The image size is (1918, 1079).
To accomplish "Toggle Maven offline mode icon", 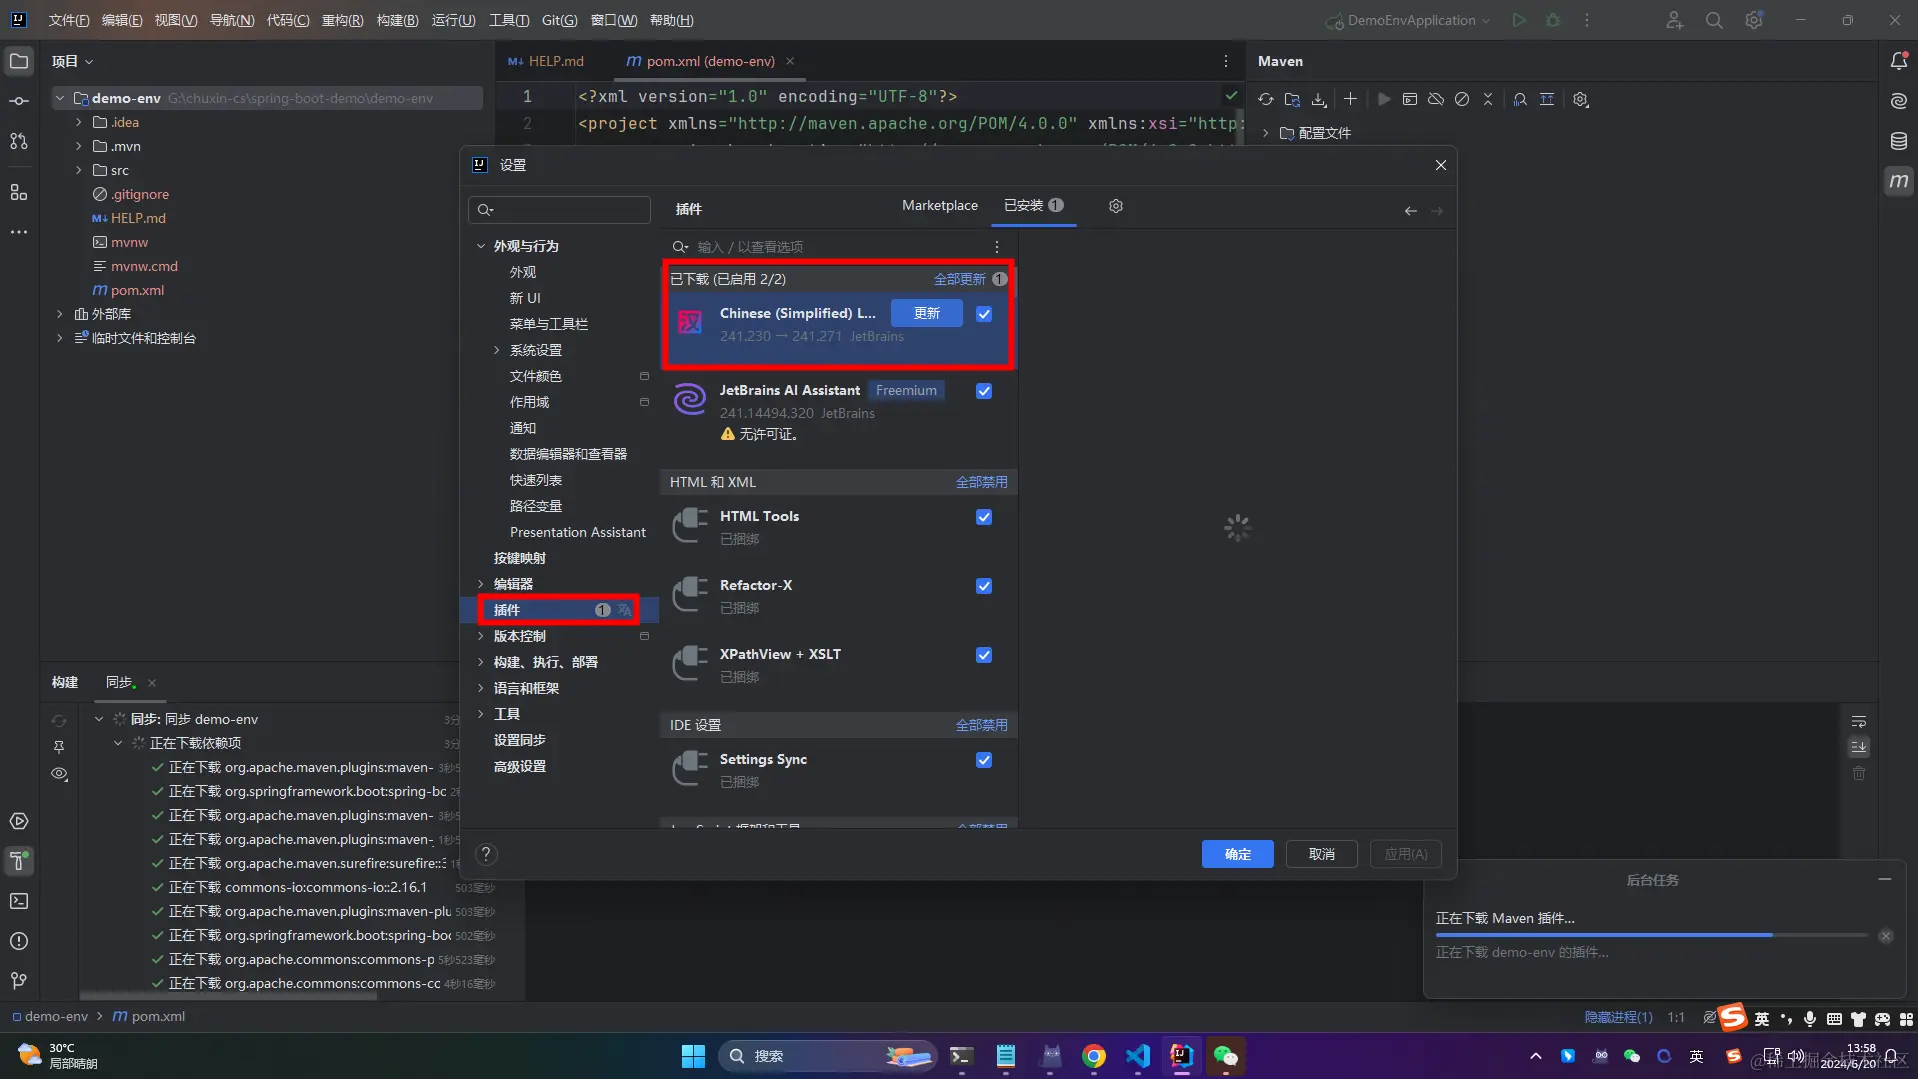I will pyautogui.click(x=1436, y=99).
